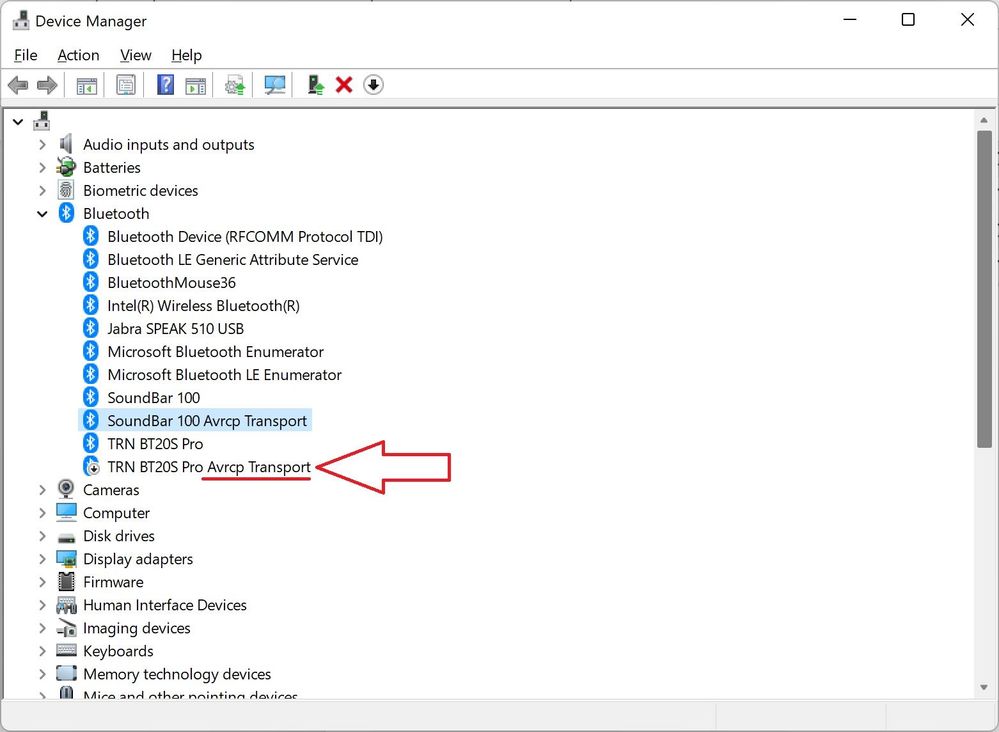Expand the Batteries category
Viewport: 999px width, 732px height.
click(42, 168)
